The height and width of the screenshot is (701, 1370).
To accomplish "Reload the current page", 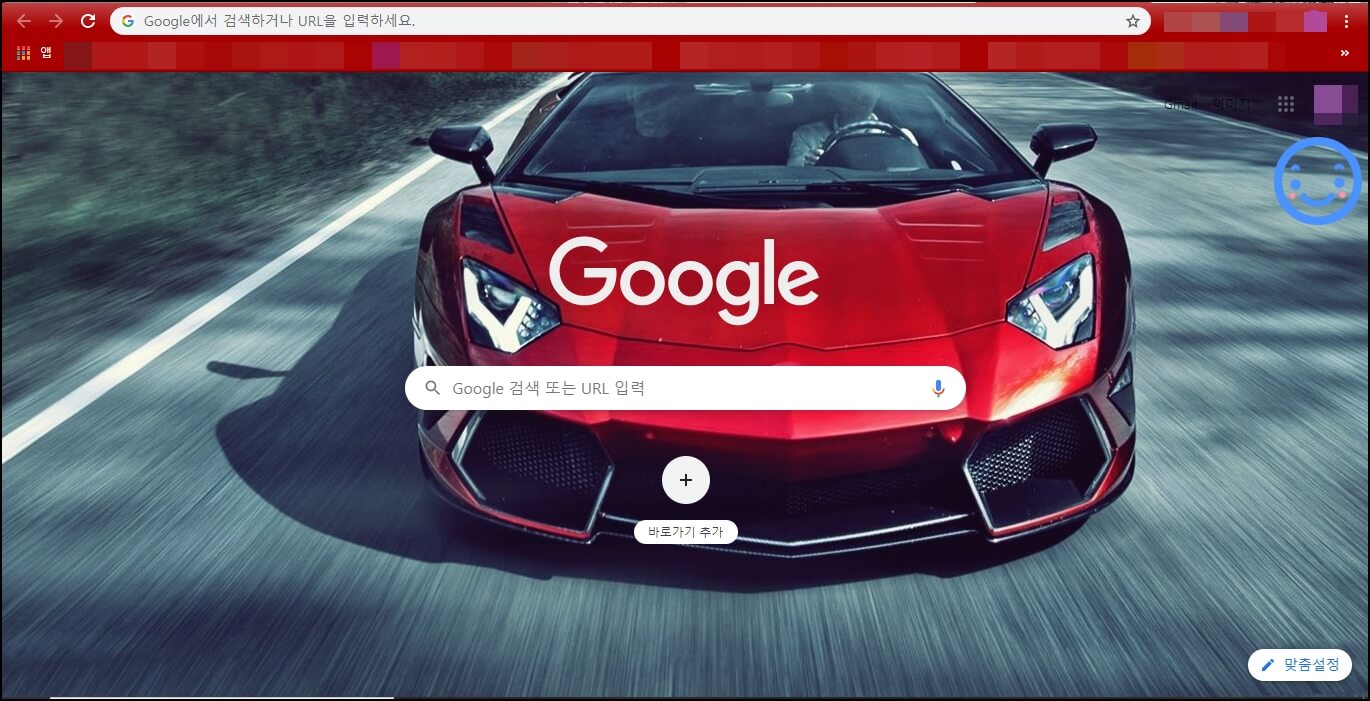I will pos(88,21).
